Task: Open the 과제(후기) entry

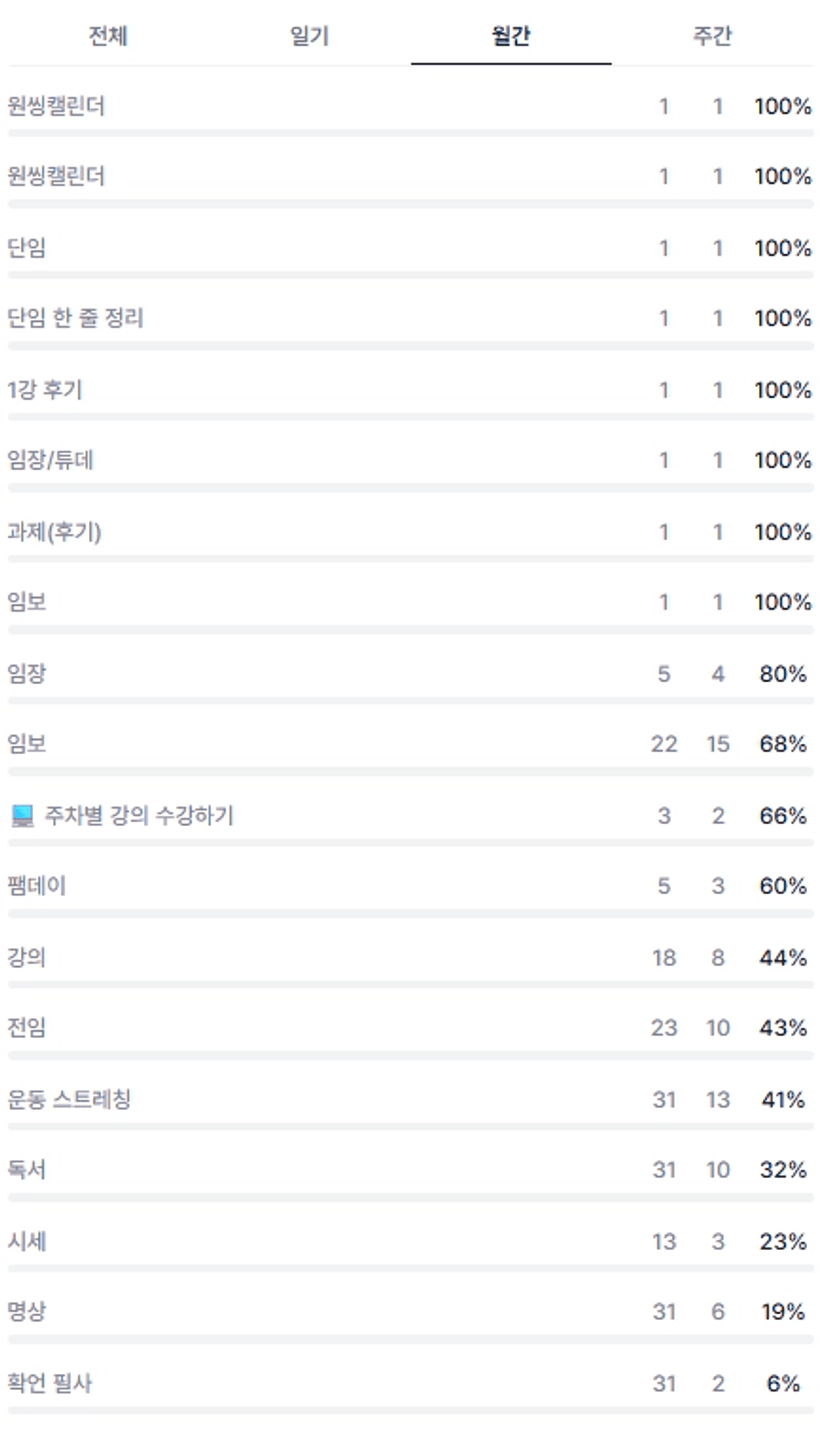Action: [x=54, y=532]
